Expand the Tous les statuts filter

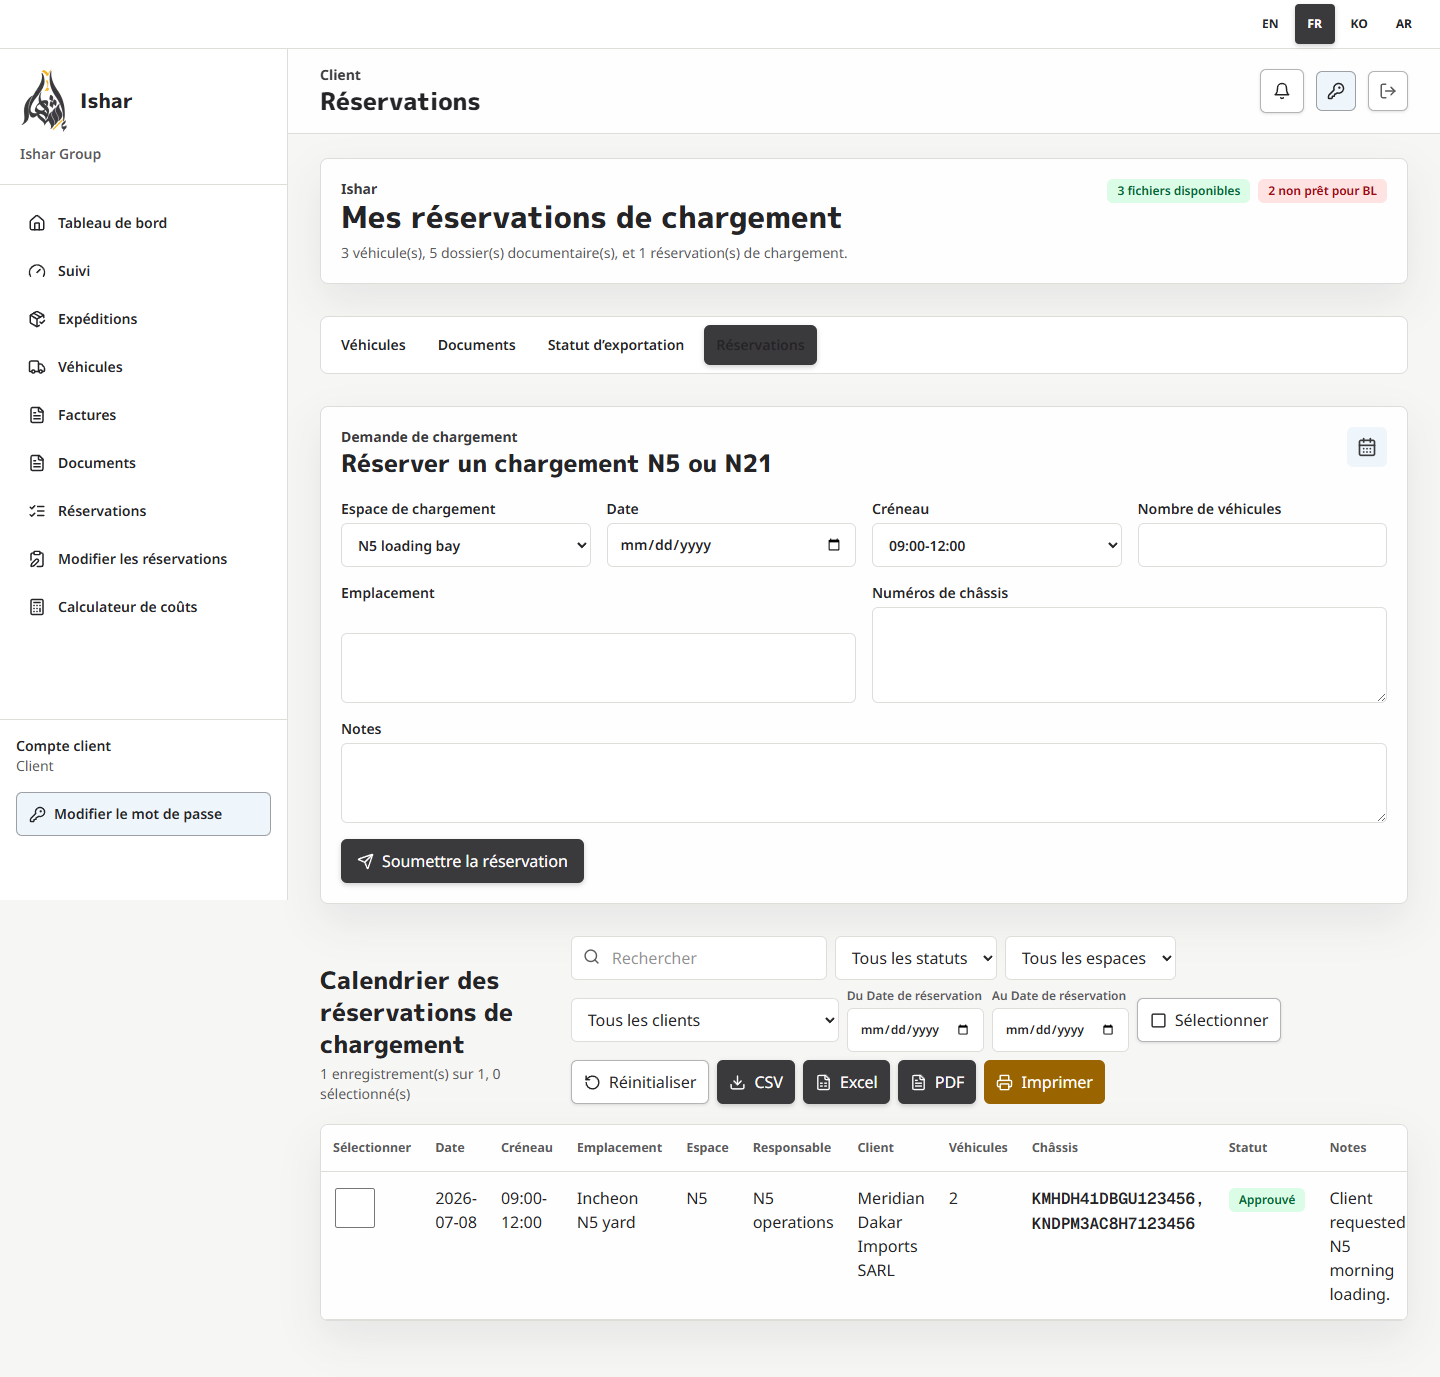coord(916,958)
